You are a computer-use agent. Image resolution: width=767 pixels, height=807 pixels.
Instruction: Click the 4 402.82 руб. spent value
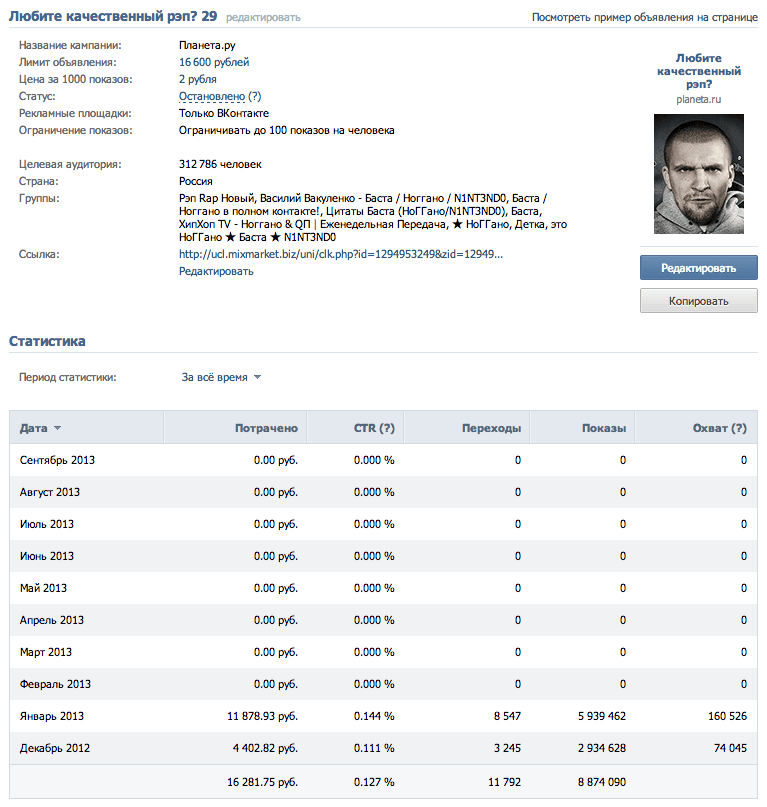tap(266, 748)
